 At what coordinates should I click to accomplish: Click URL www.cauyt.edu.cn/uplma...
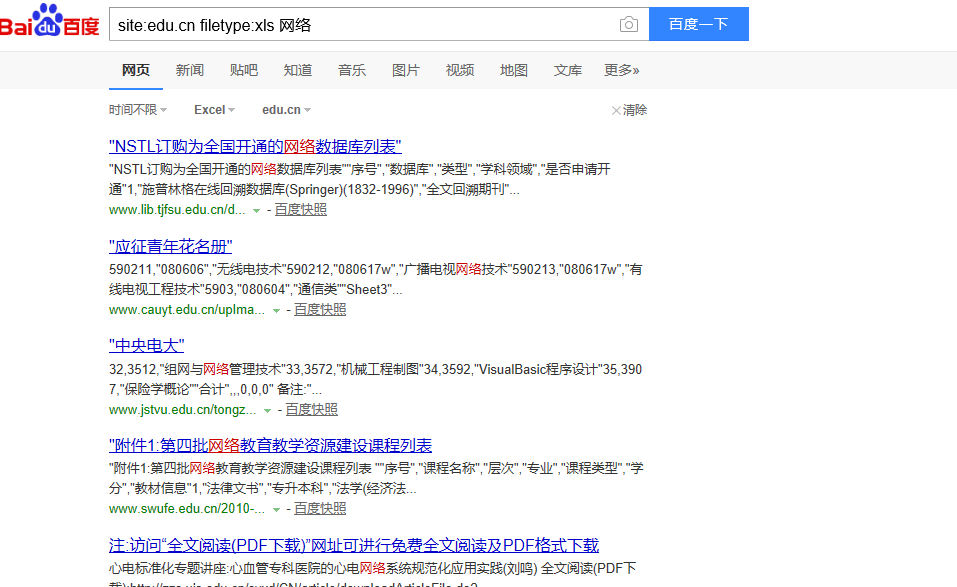pos(187,310)
